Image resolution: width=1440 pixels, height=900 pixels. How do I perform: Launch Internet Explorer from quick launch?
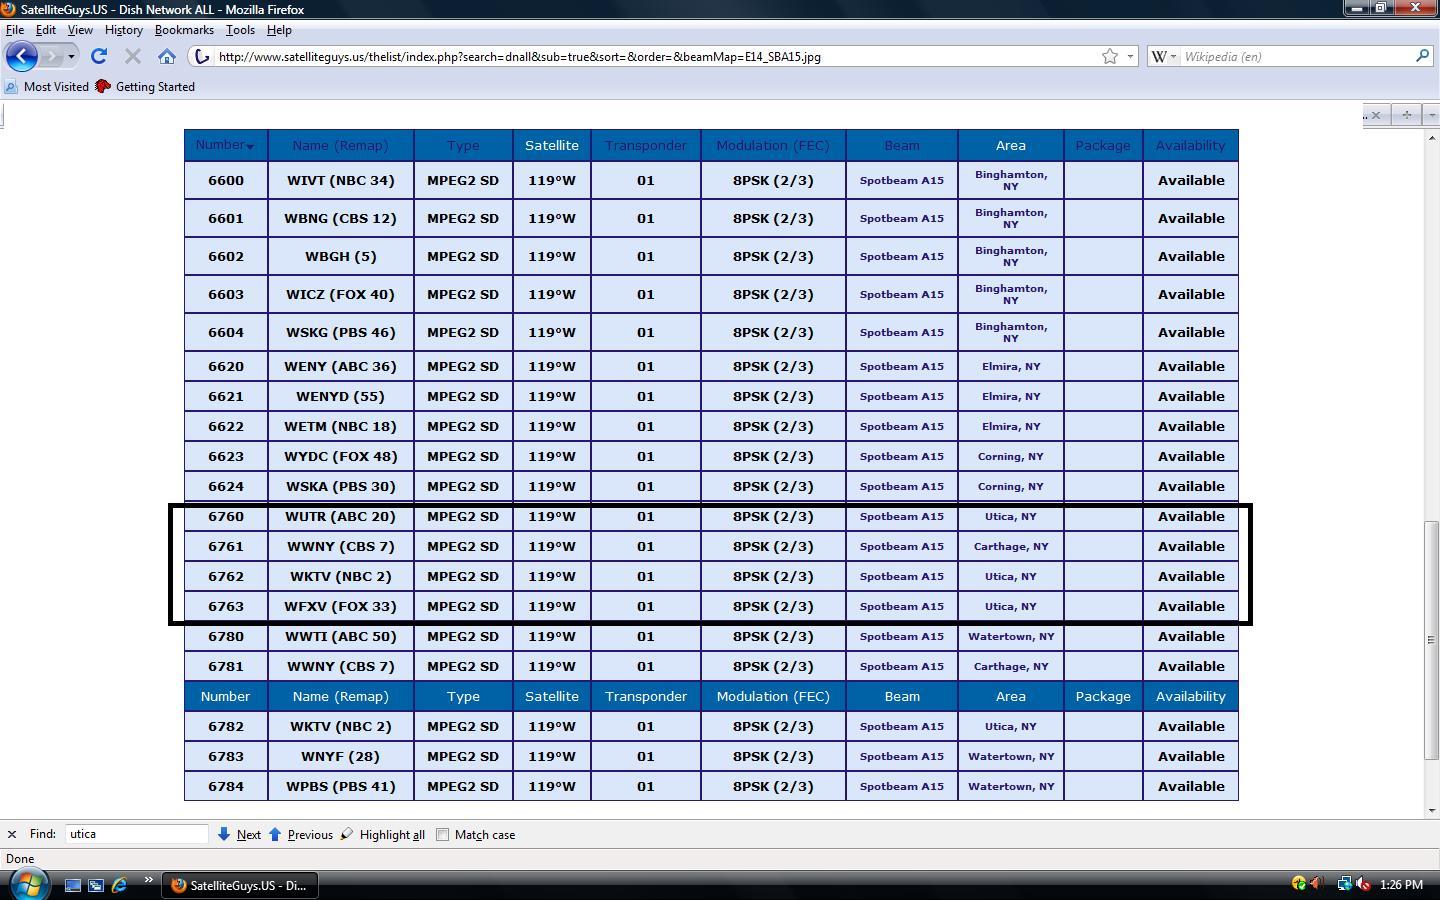(120, 885)
